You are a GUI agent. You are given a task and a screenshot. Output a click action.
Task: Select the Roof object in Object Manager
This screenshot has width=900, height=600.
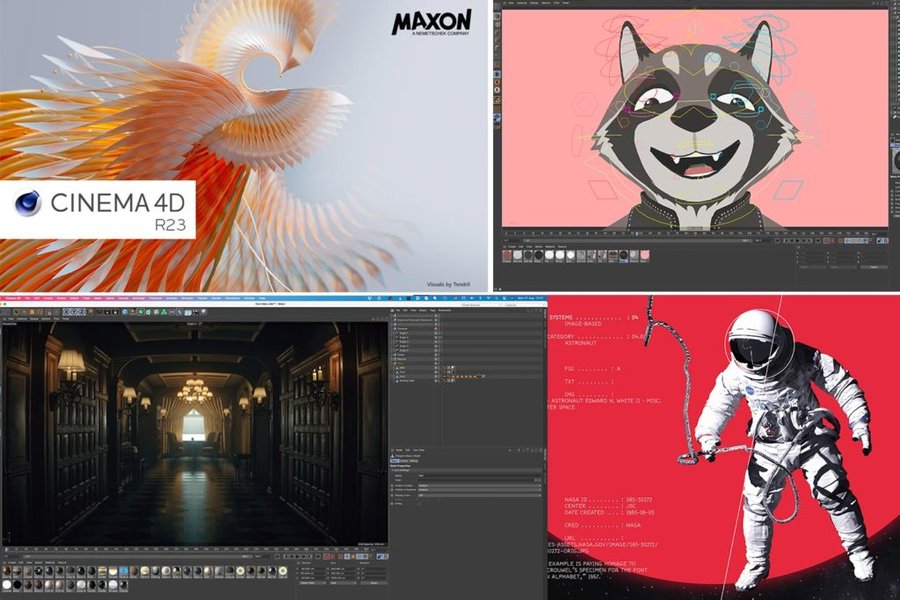coord(402,376)
